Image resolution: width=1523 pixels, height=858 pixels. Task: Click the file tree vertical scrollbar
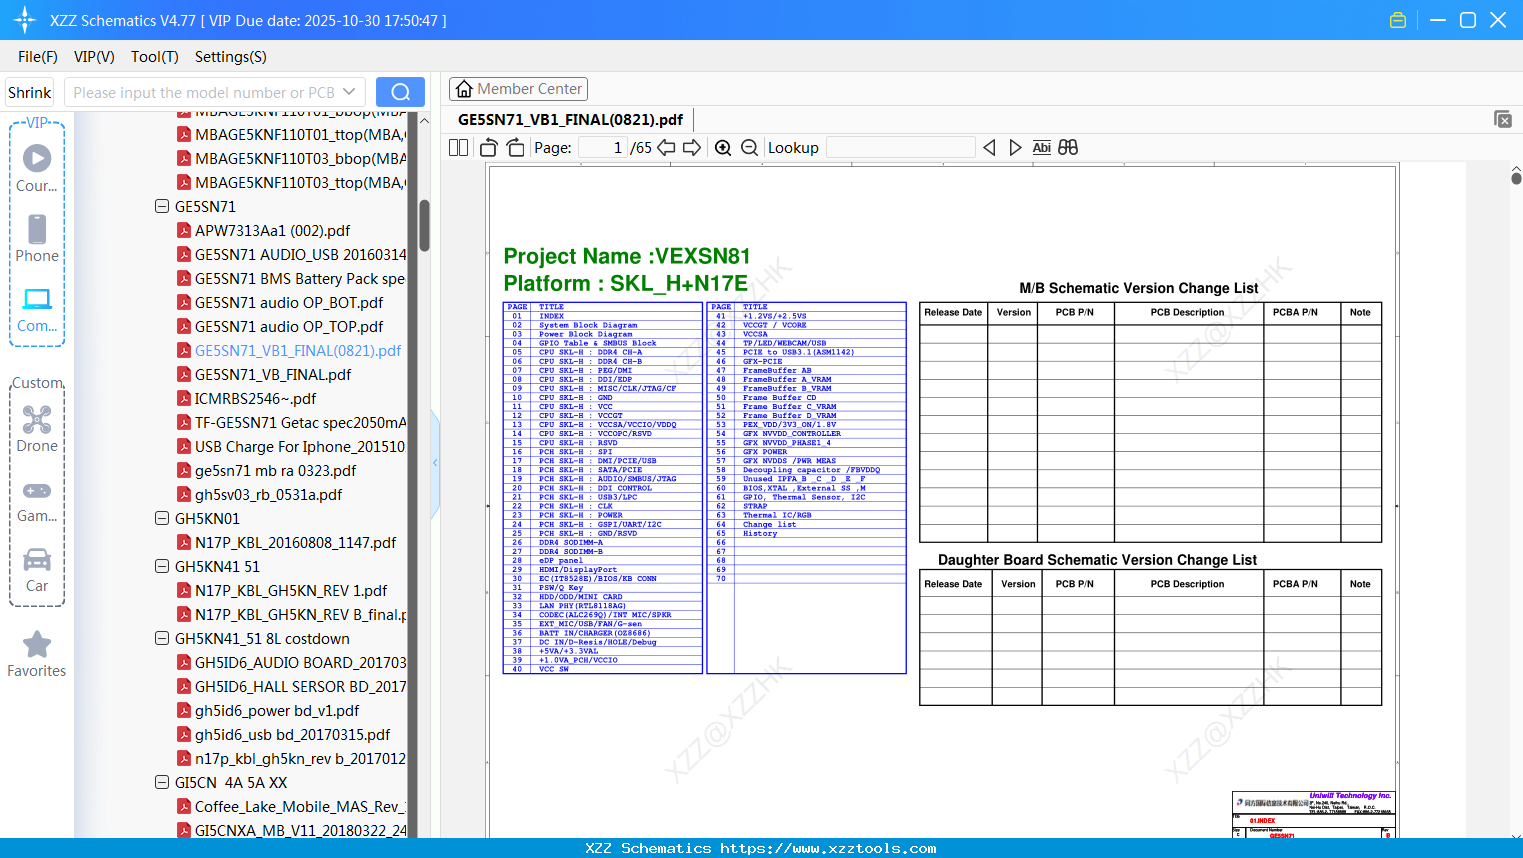424,226
